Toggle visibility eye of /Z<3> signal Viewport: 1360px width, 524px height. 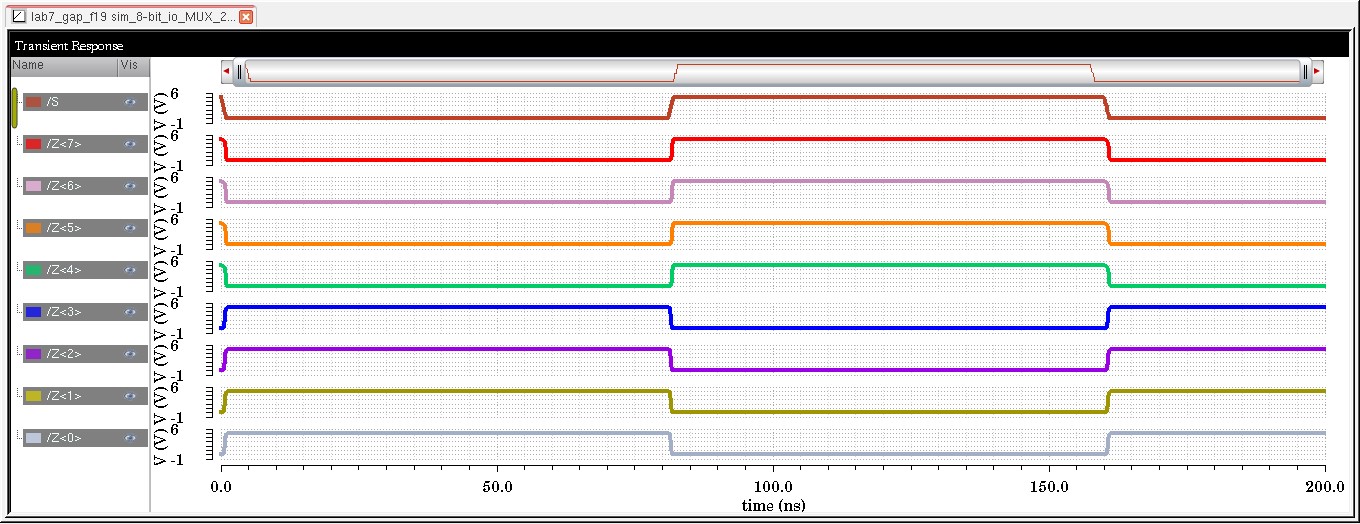130,312
